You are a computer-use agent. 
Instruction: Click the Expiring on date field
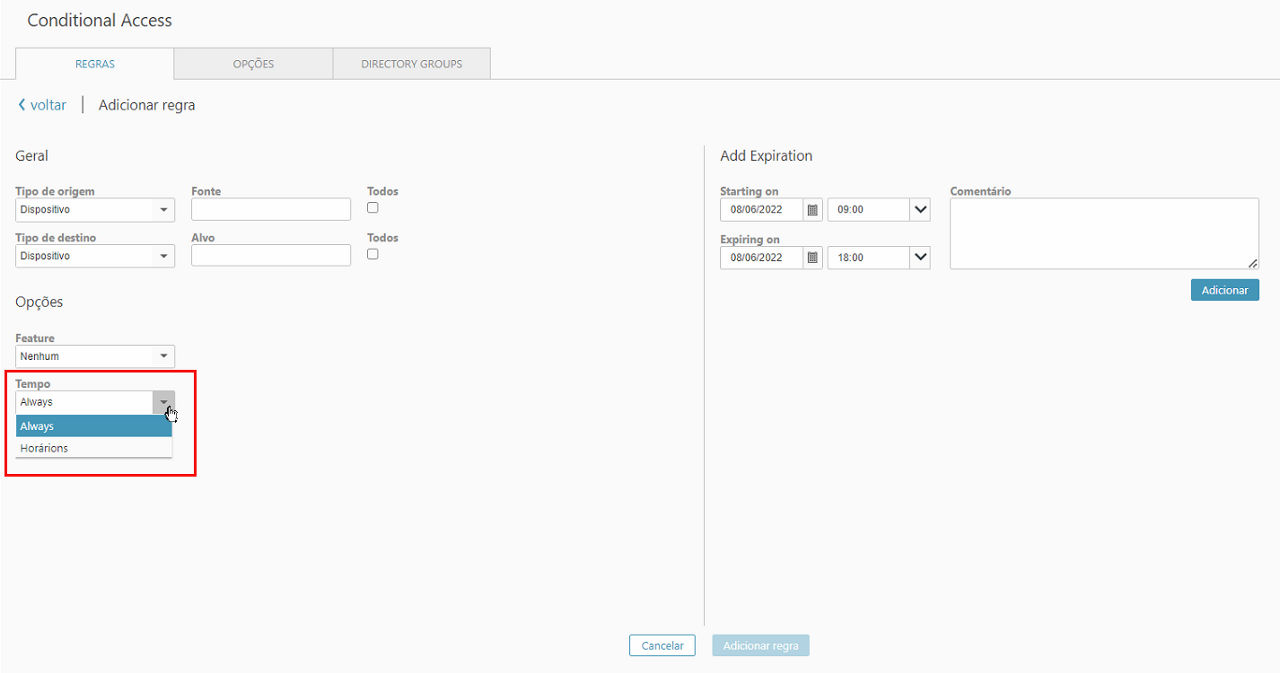click(x=762, y=257)
